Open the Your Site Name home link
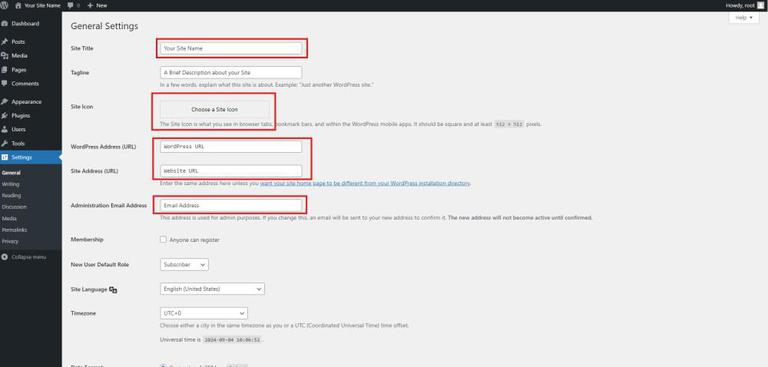This screenshot has width=768, height=367. coord(38,5)
